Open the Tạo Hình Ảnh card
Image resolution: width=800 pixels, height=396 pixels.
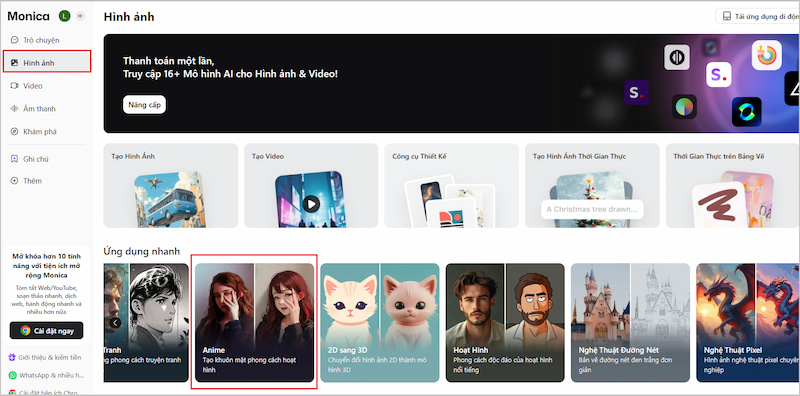[170, 185]
